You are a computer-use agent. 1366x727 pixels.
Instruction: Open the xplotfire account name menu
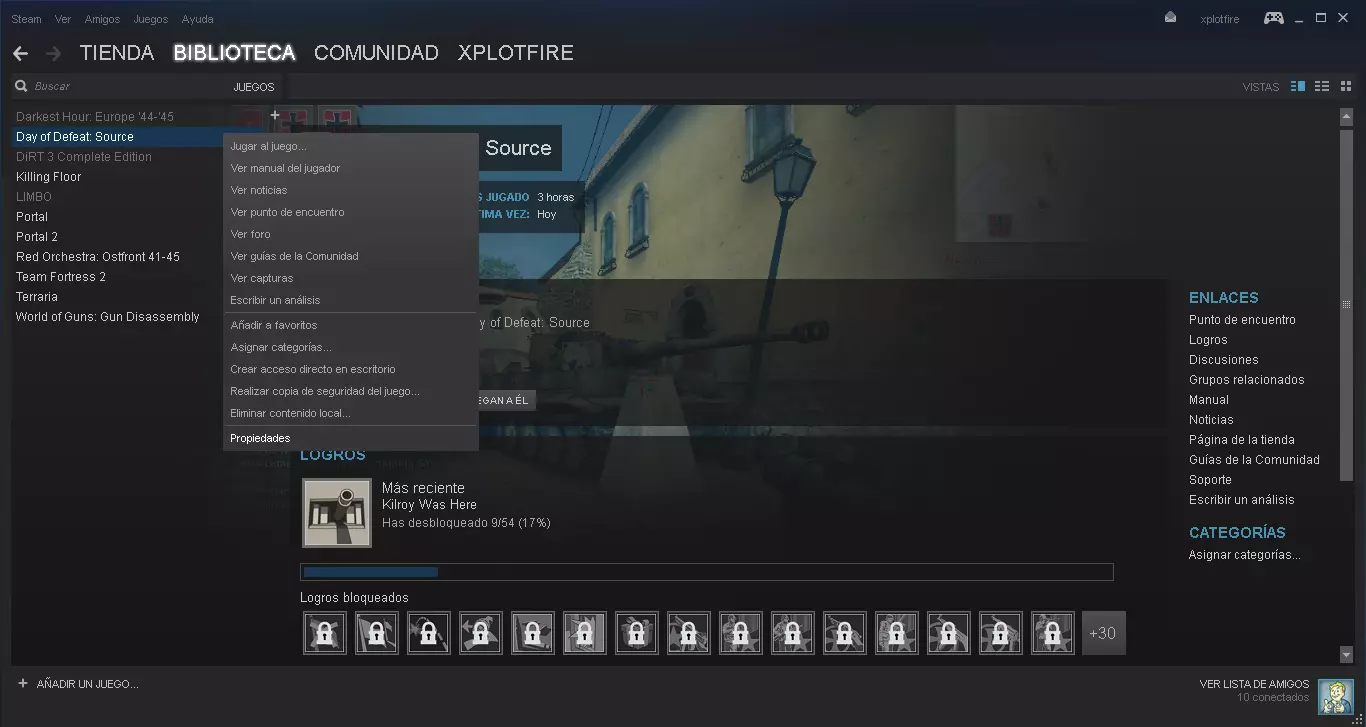(1219, 19)
